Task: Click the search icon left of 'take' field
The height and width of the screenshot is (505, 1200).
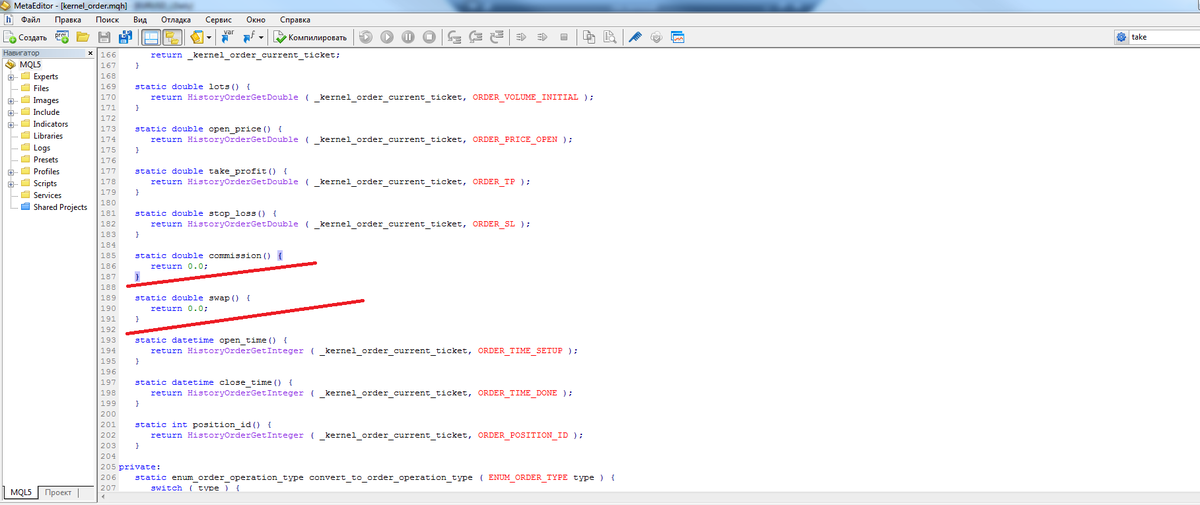Action: (1121, 37)
